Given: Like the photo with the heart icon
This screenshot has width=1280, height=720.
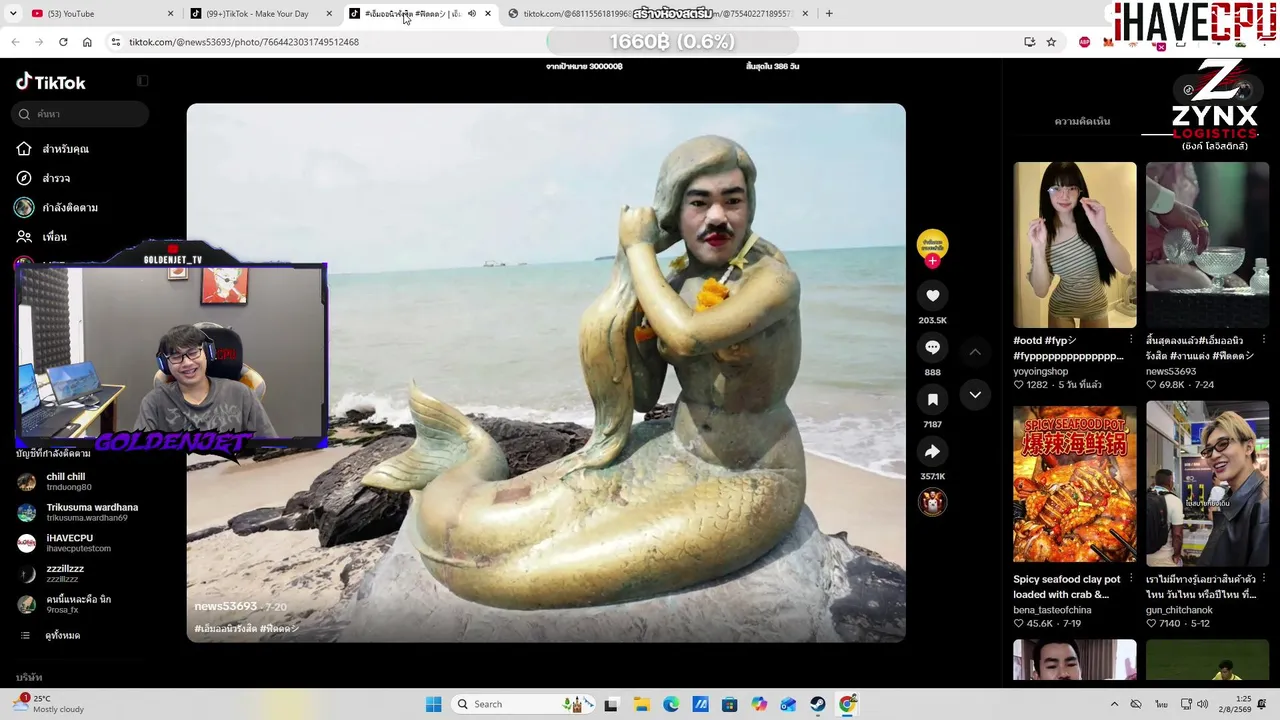Looking at the screenshot, I should [x=932, y=295].
